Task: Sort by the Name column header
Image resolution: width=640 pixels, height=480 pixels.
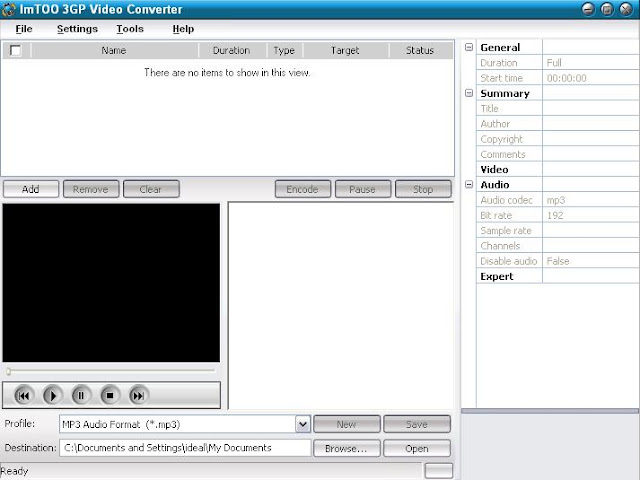Action: (x=114, y=50)
